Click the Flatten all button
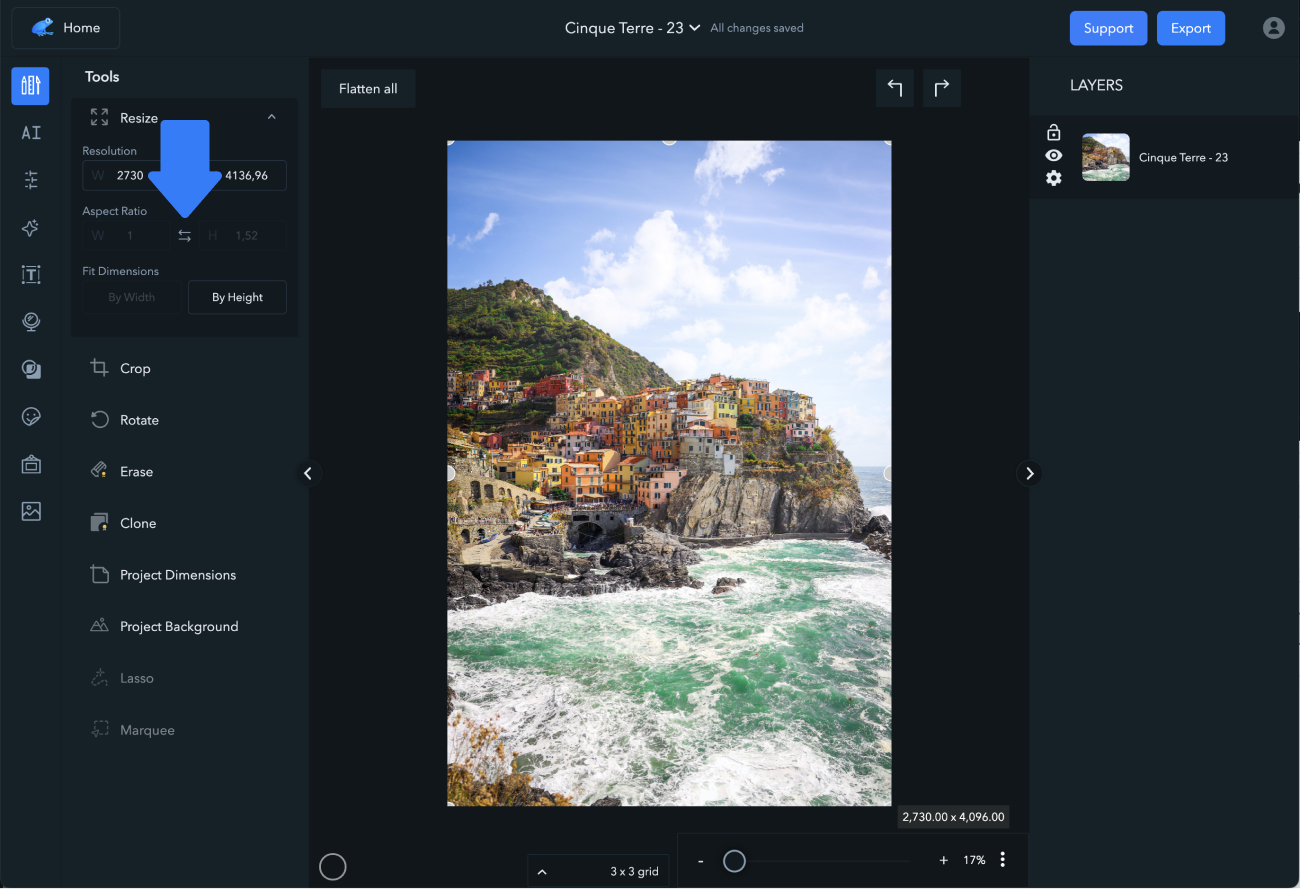This screenshot has height=889, width=1300. point(368,88)
